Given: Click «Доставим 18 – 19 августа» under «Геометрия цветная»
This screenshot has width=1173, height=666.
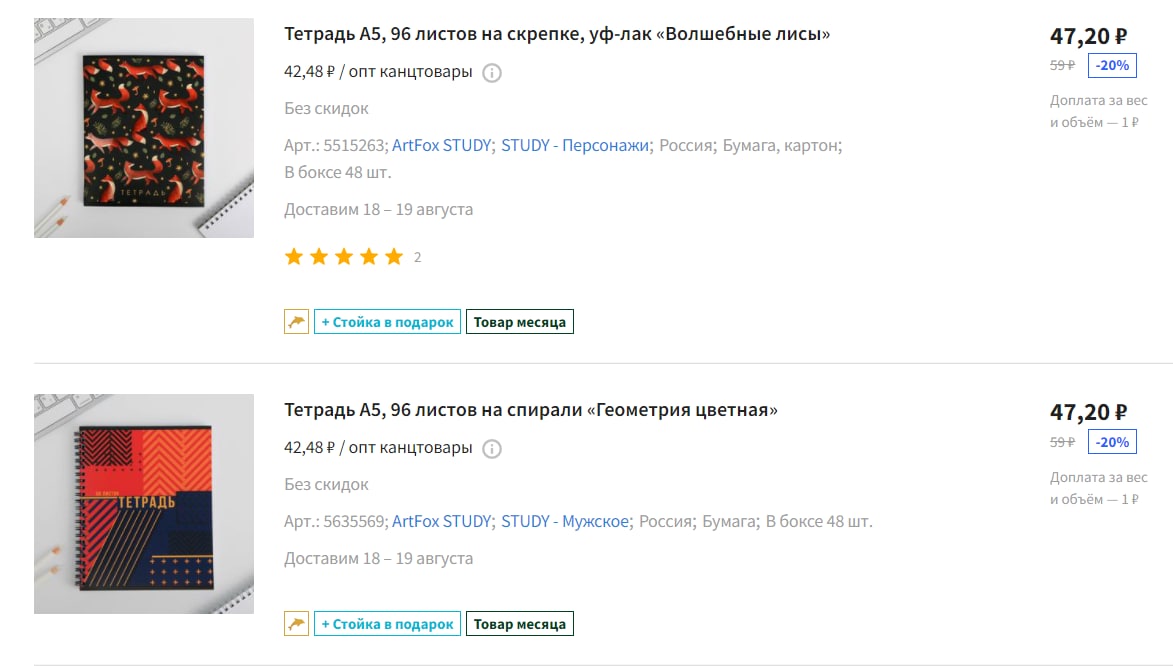Looking at the screenshot, I should 378,559.
